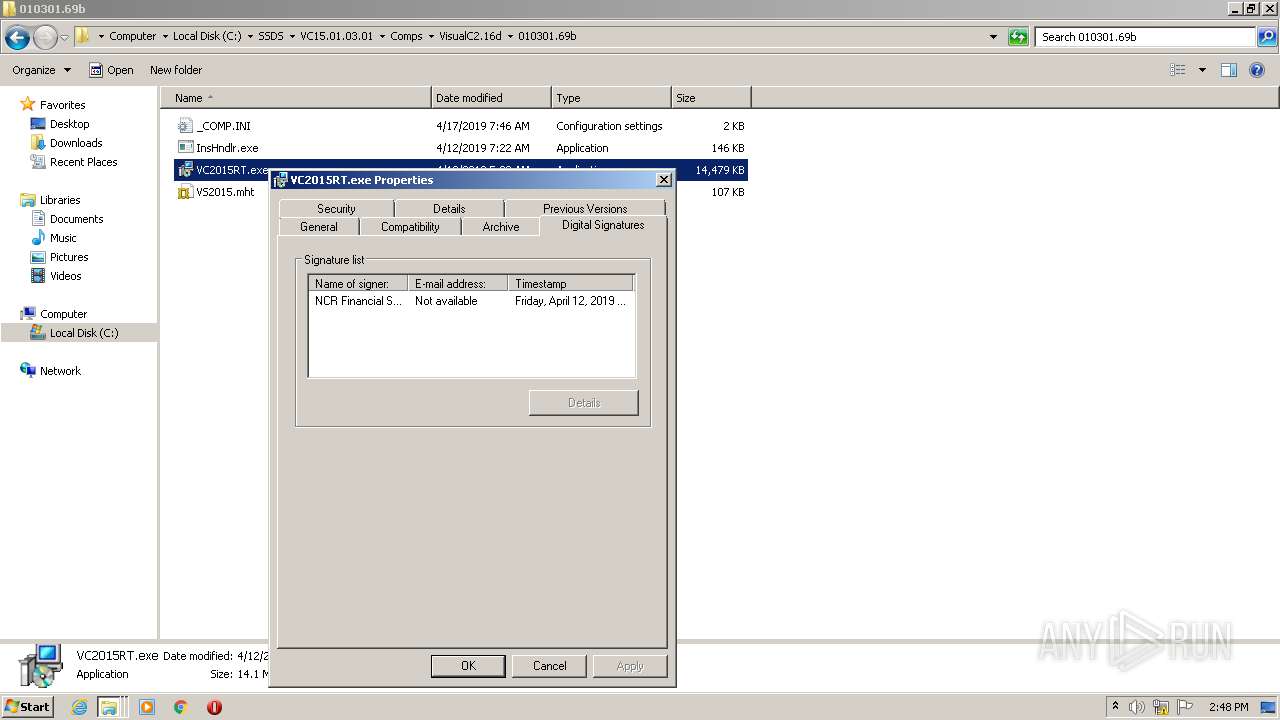The image size is (1280, 720).
Task: Sort by Date modified column
Action: point(491,98)
